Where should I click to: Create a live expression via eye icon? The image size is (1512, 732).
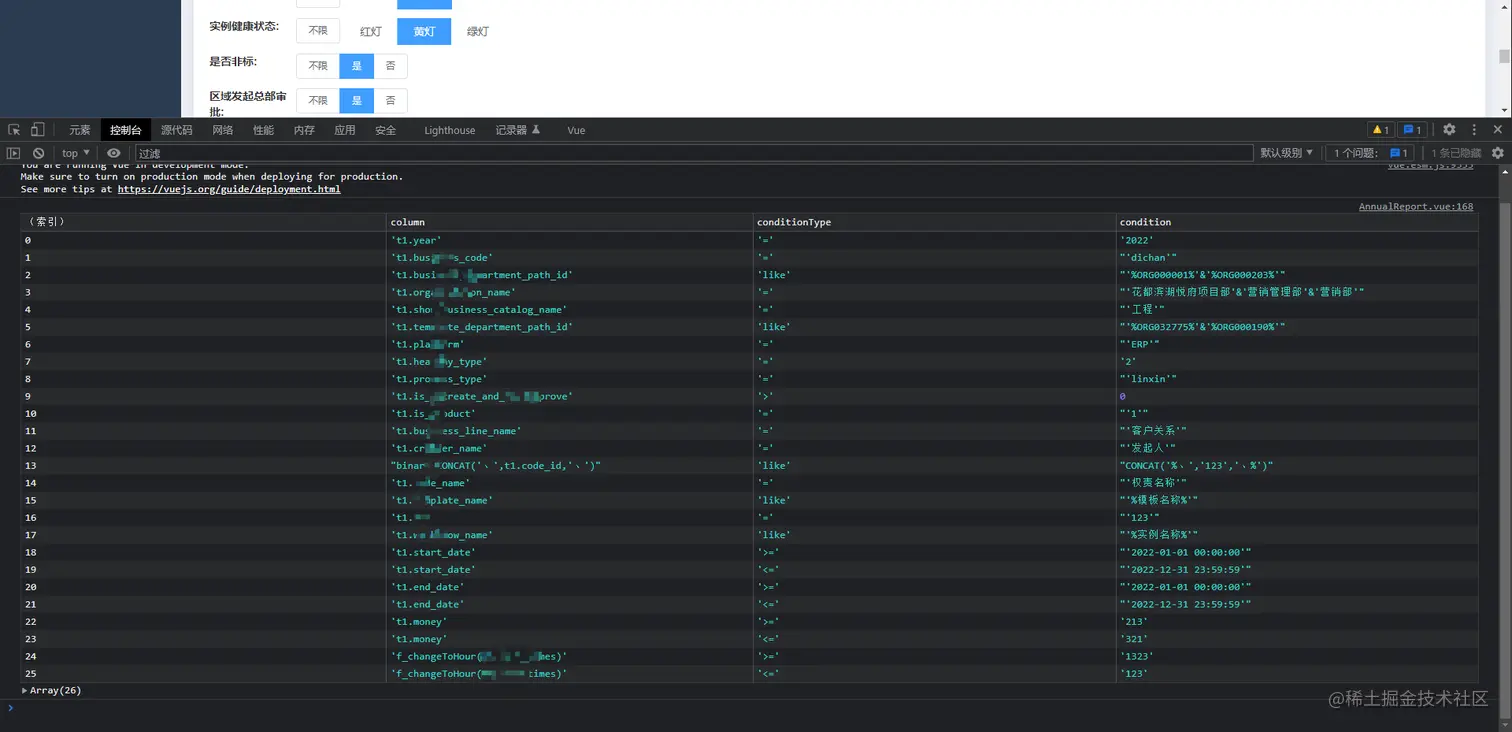[114, 153]
